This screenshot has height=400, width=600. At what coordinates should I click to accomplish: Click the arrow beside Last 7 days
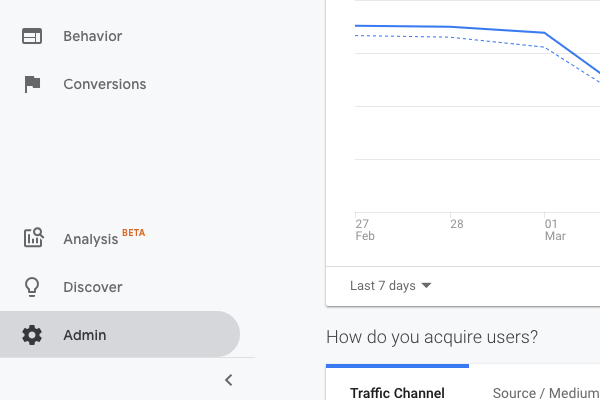point(426,286)
